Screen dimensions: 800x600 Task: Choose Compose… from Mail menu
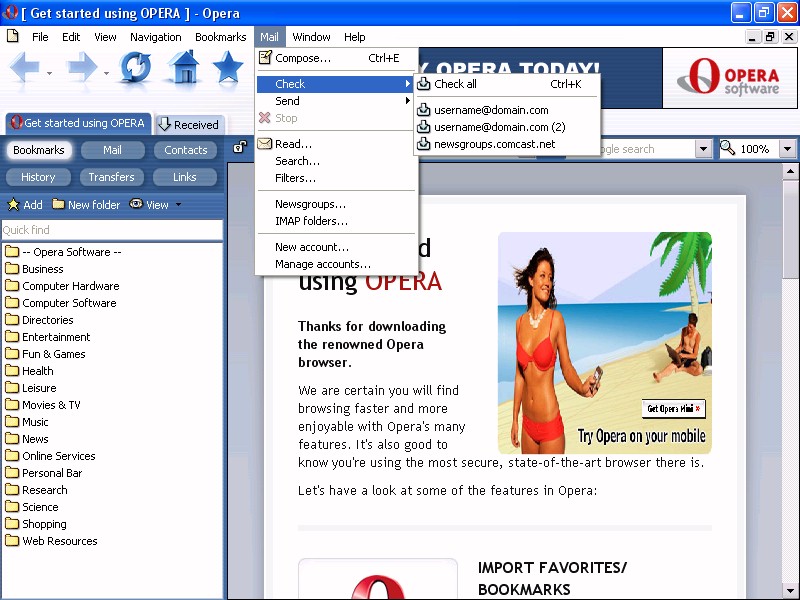click(x=337, y=58)
